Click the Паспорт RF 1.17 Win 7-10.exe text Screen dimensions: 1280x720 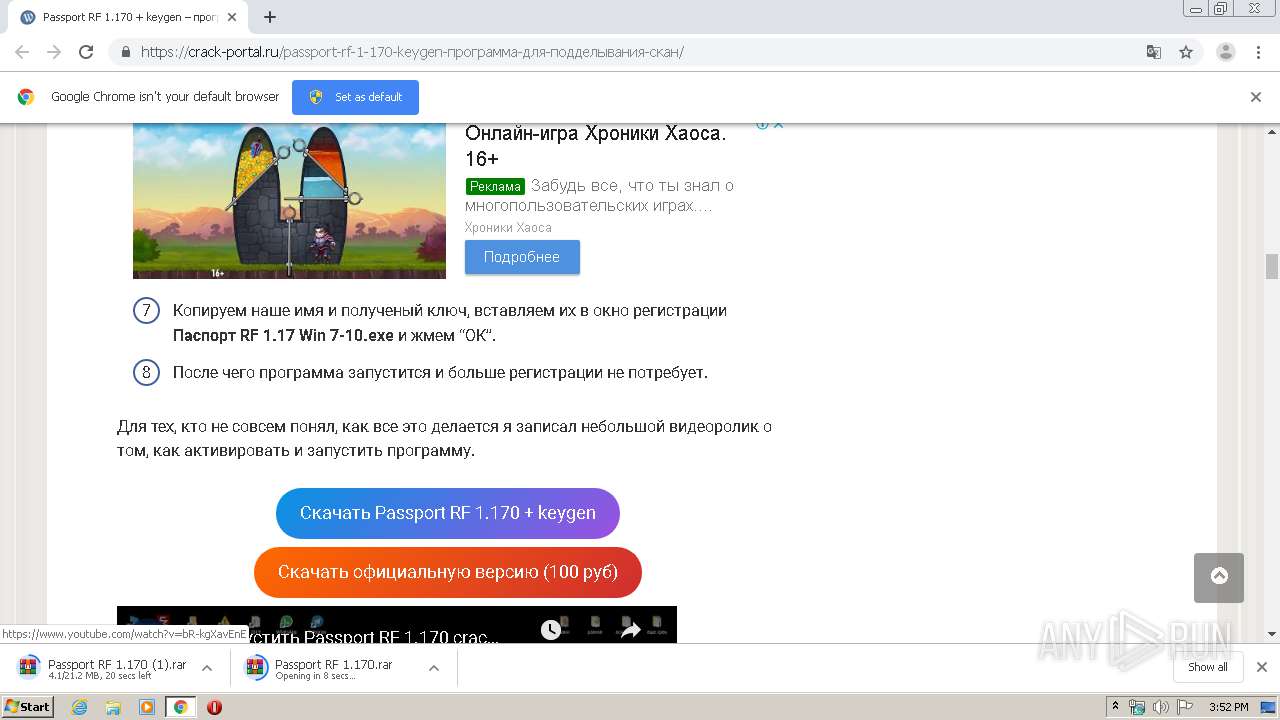click(283, 335)
